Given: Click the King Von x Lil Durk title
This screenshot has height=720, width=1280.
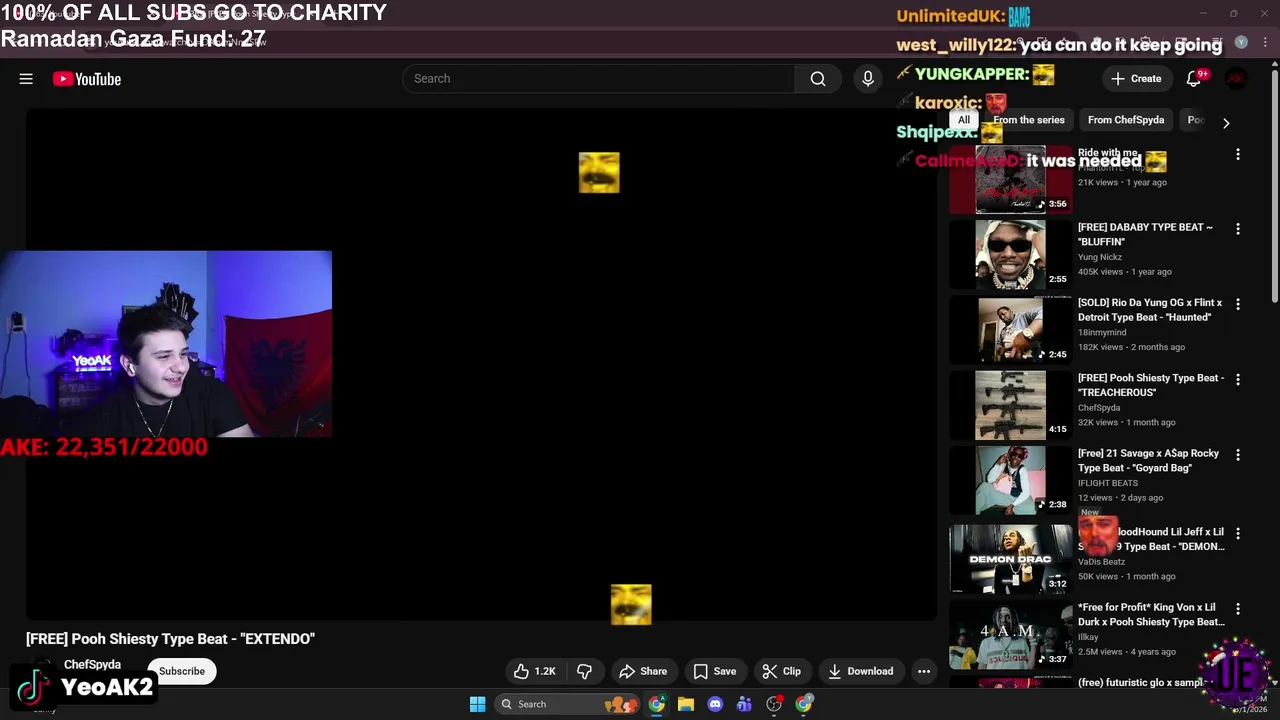Looking at the screenshot, I should click(1151, 614).
